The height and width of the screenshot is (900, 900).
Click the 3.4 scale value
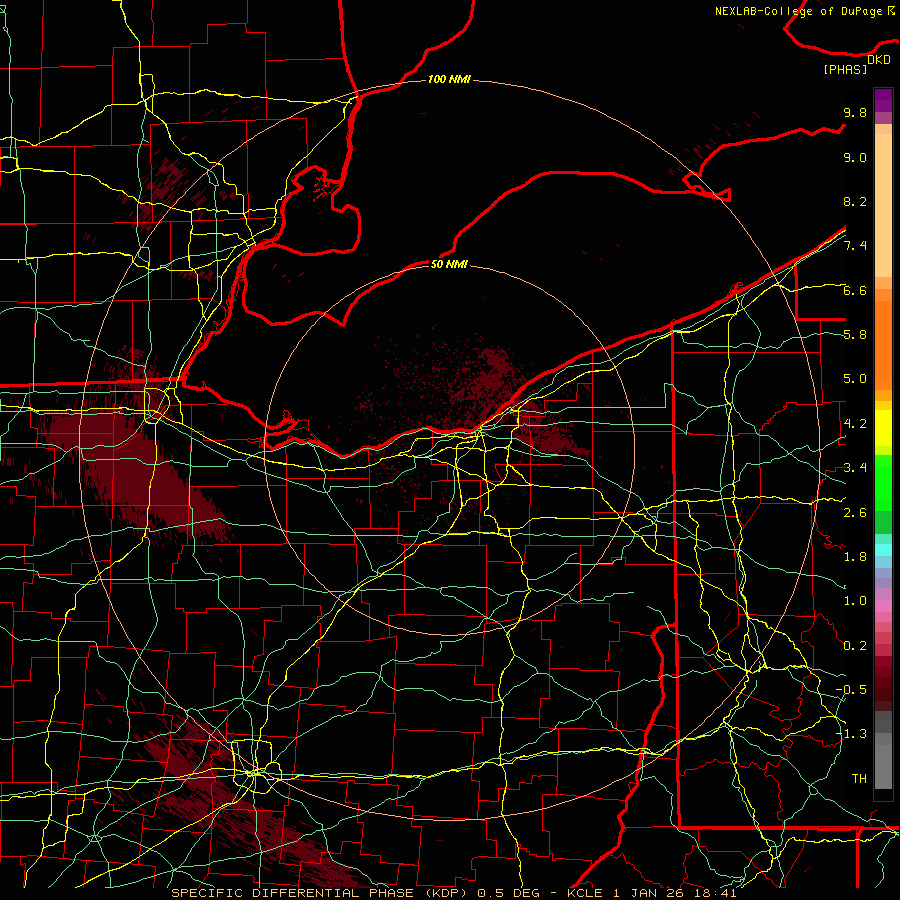[855, 468]
